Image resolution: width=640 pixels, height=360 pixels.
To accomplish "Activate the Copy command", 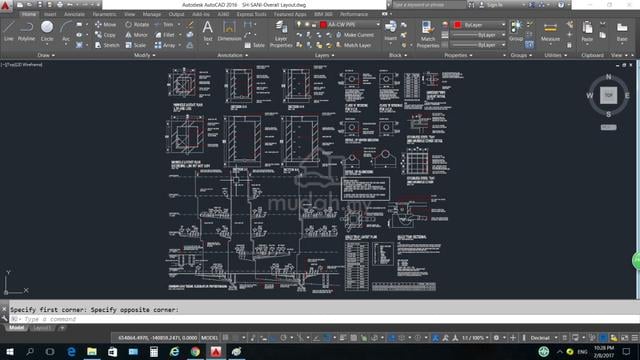I will click(106, 35).
